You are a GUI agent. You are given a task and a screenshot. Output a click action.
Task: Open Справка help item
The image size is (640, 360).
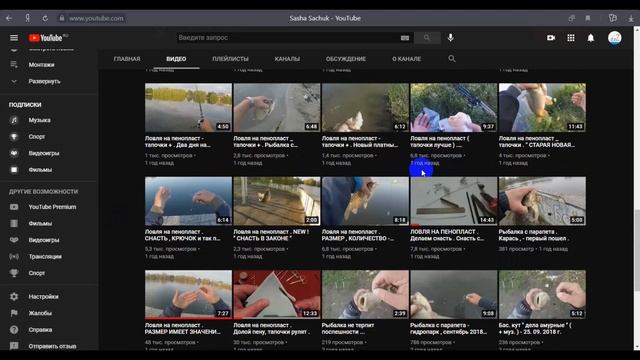coord(40,330)
